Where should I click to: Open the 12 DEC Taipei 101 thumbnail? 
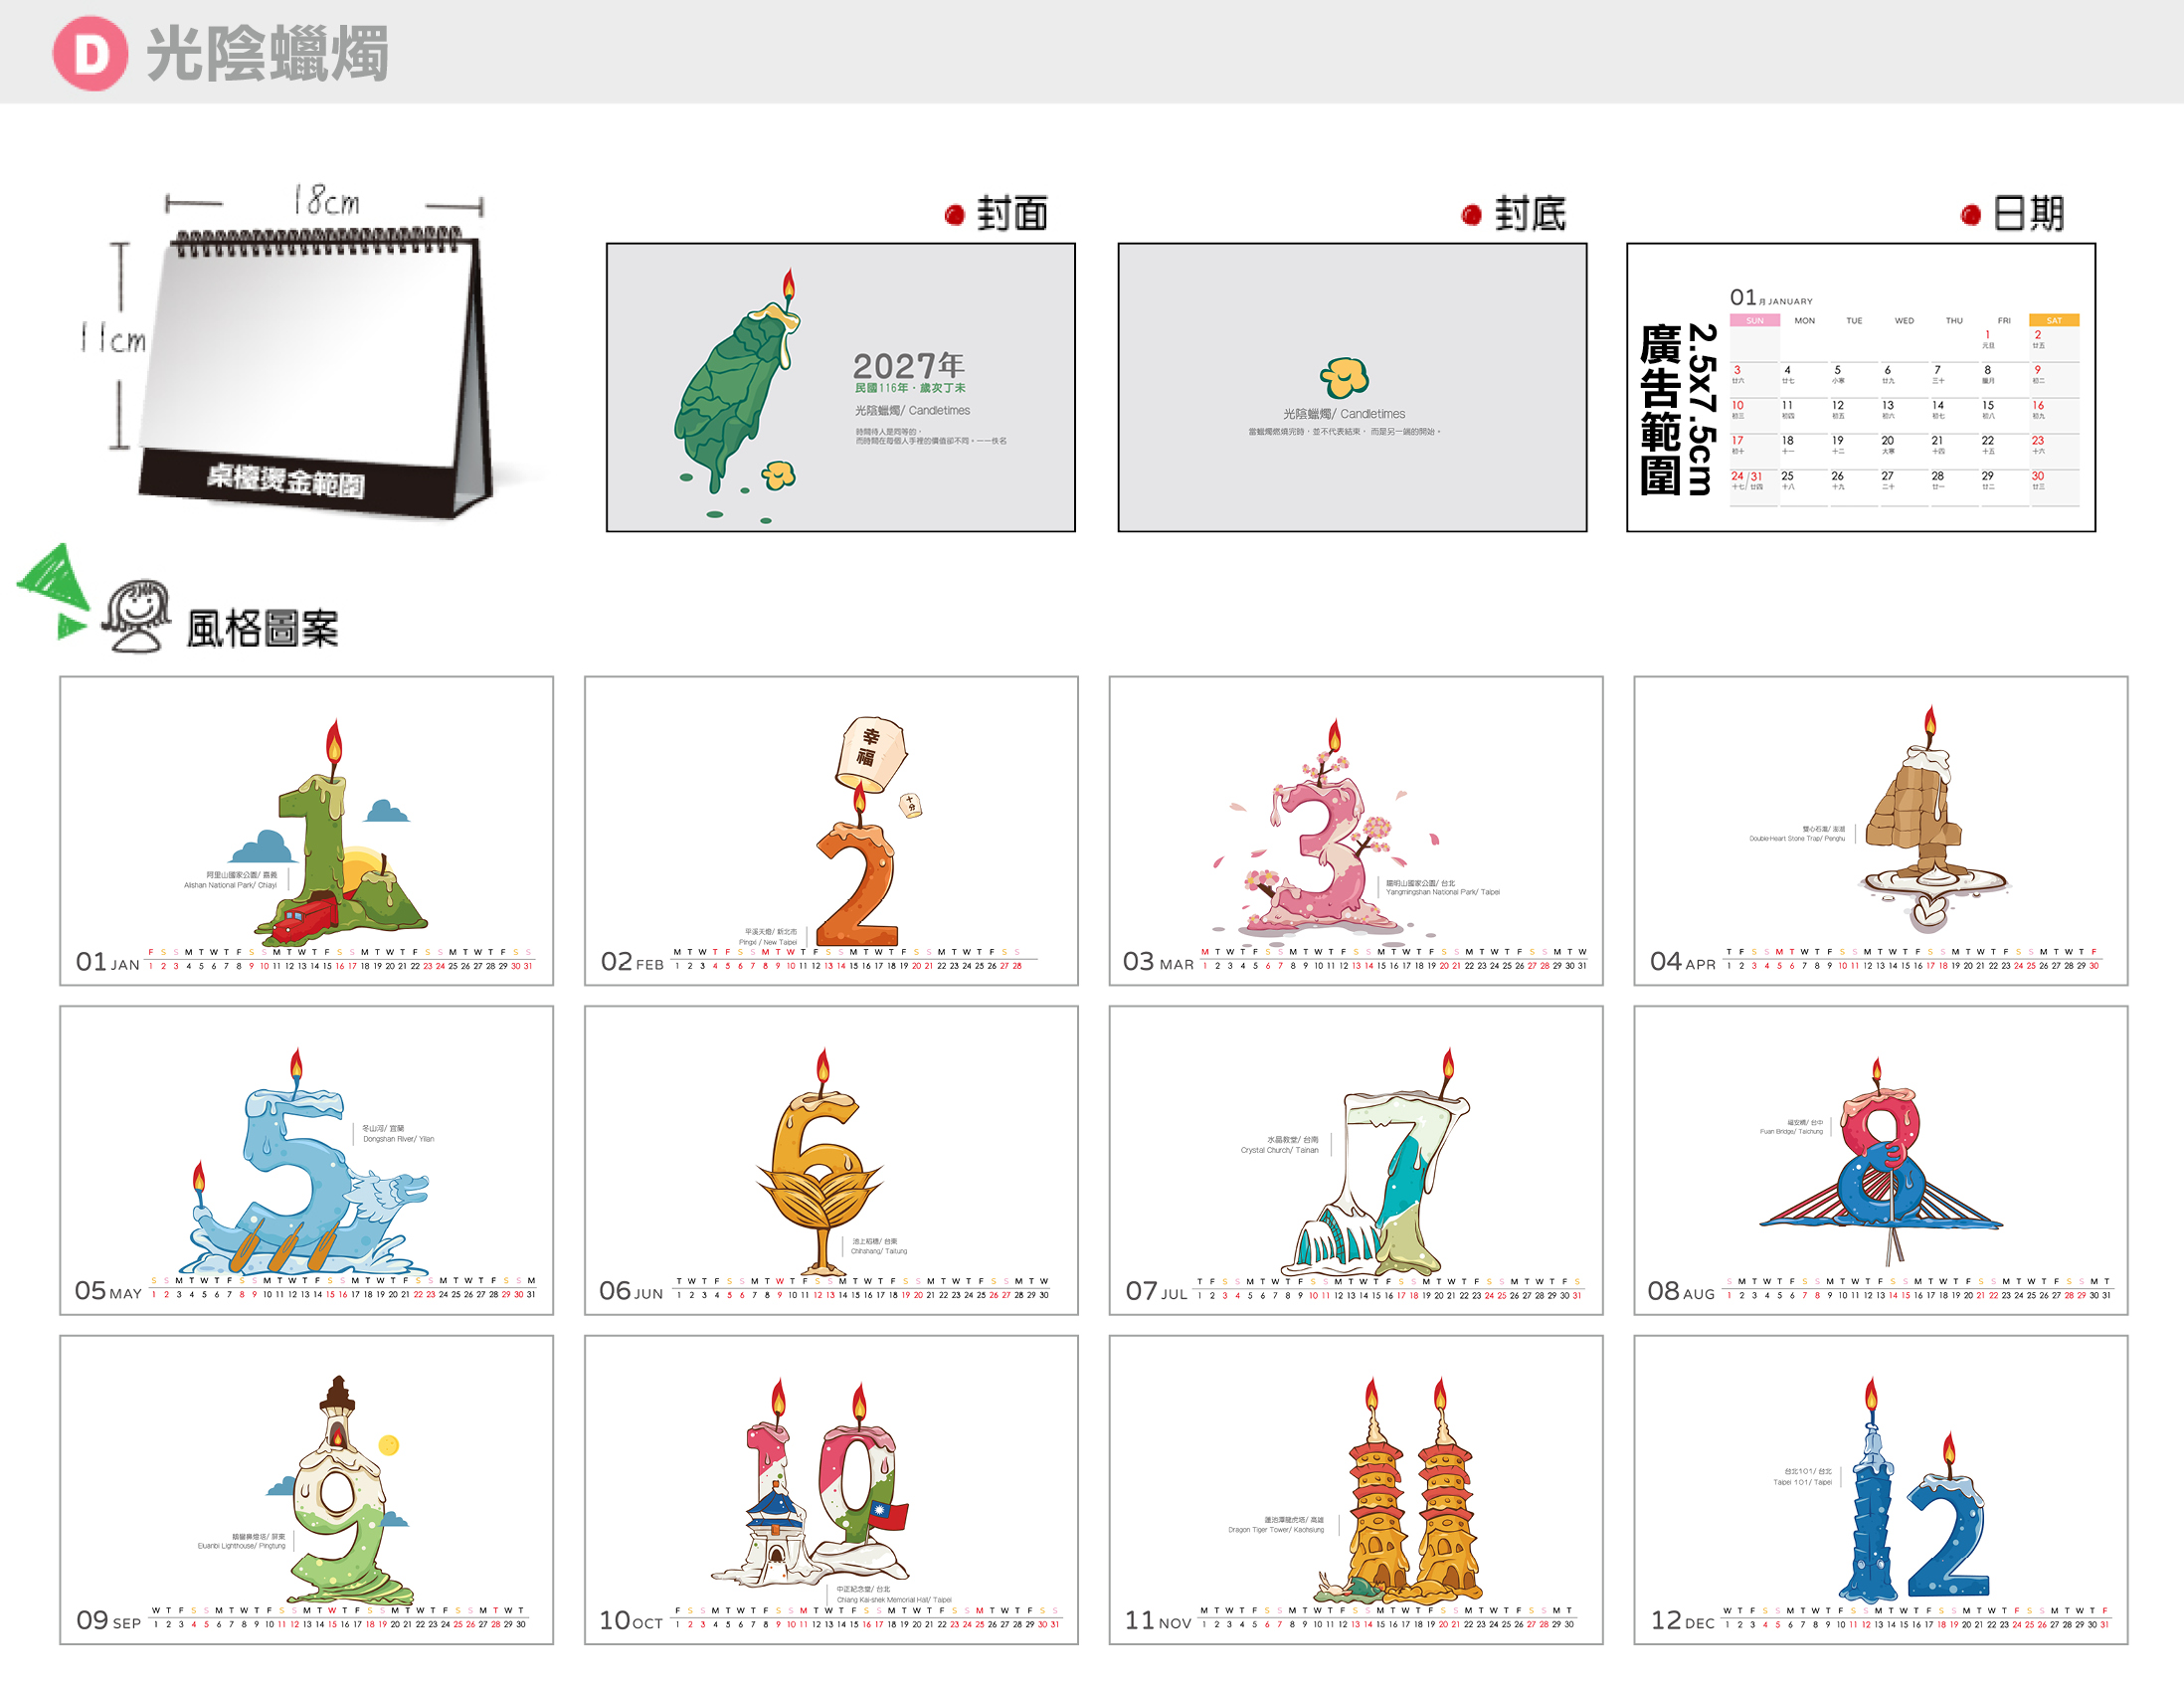1881,1490
